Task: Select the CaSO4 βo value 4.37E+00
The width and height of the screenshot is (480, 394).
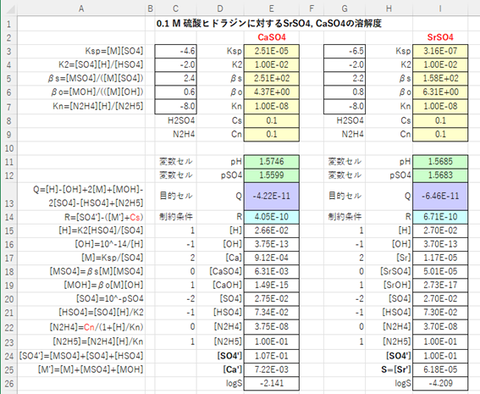Action: (271, 92)
